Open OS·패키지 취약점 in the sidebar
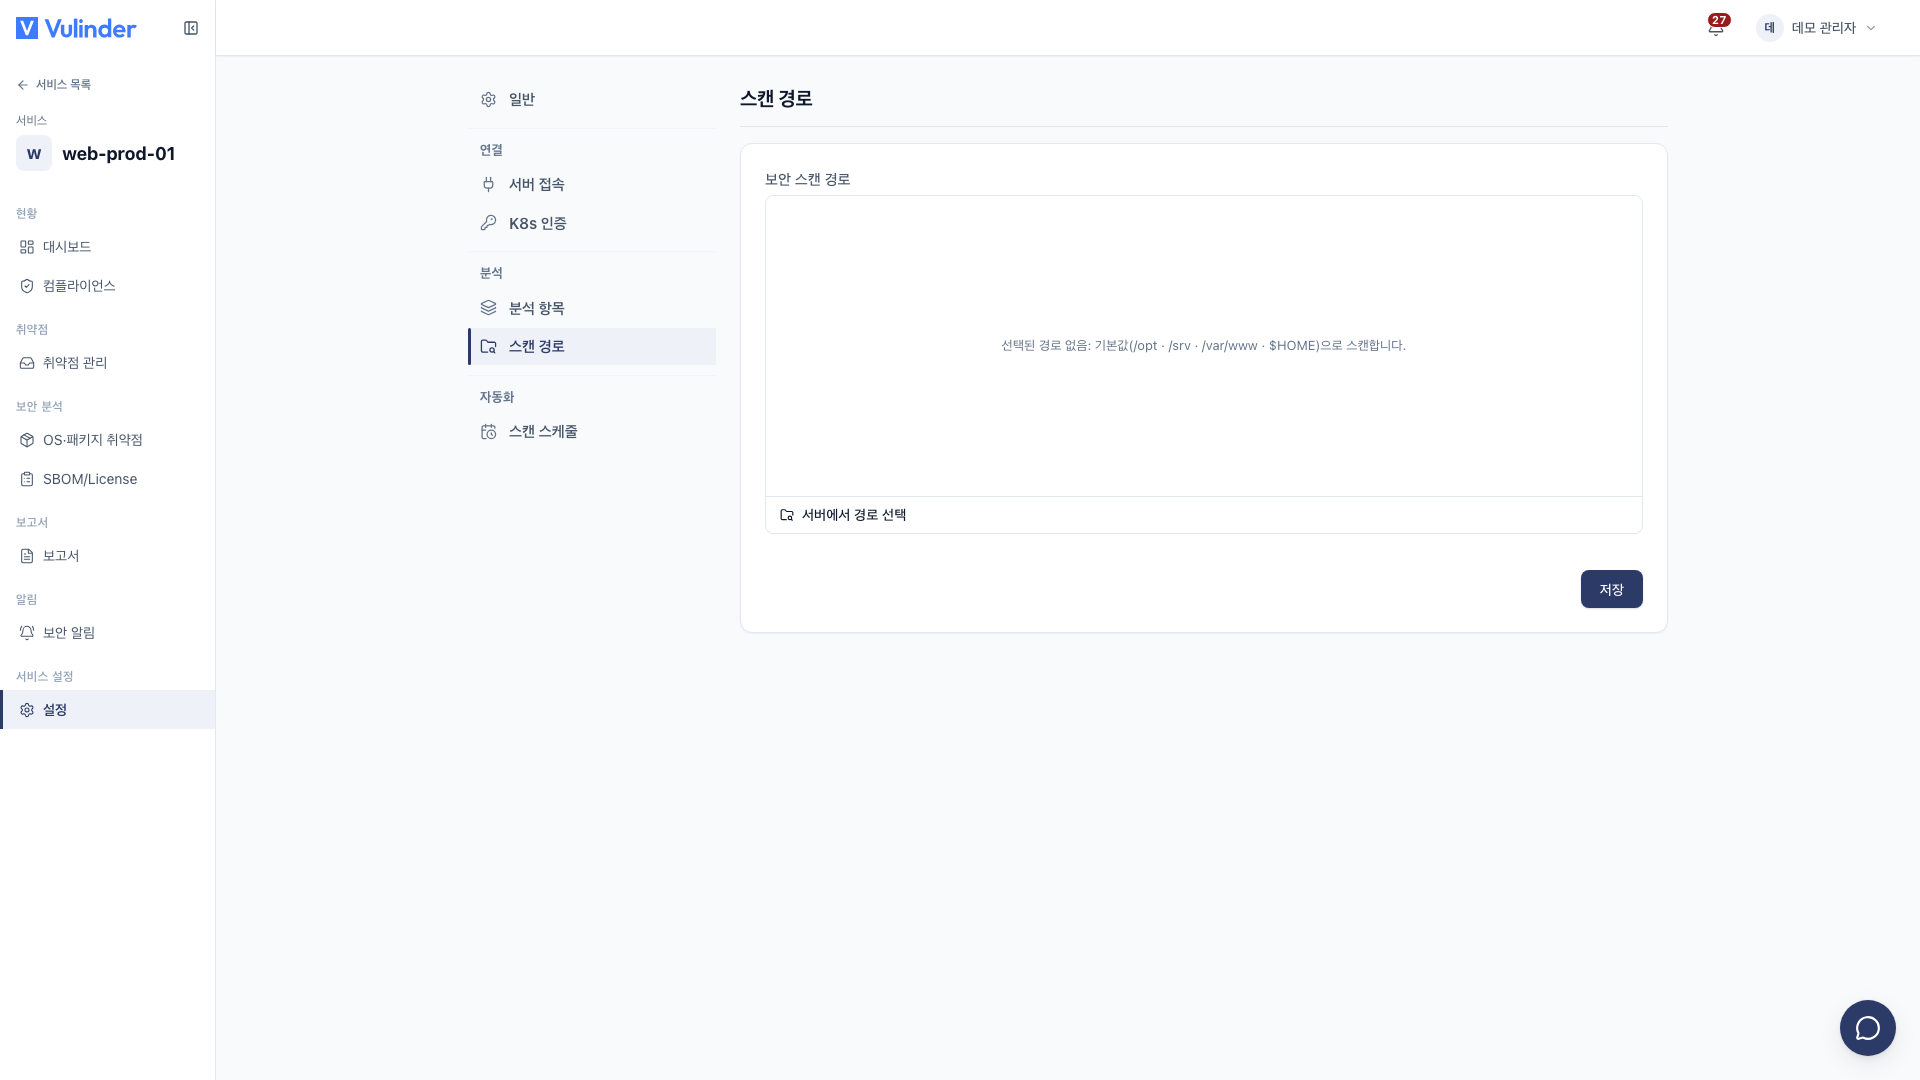Image resolution: width=1920 pixels, height=1080 pixels. pyautogui.click(x=108, y=440)
